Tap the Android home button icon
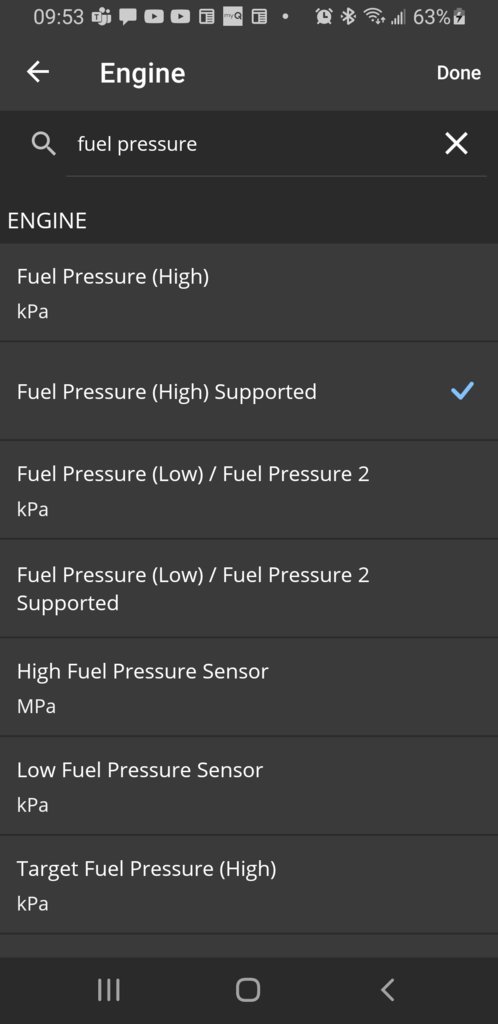Viewport: 498px width, 1024px height. click(248, 990)
